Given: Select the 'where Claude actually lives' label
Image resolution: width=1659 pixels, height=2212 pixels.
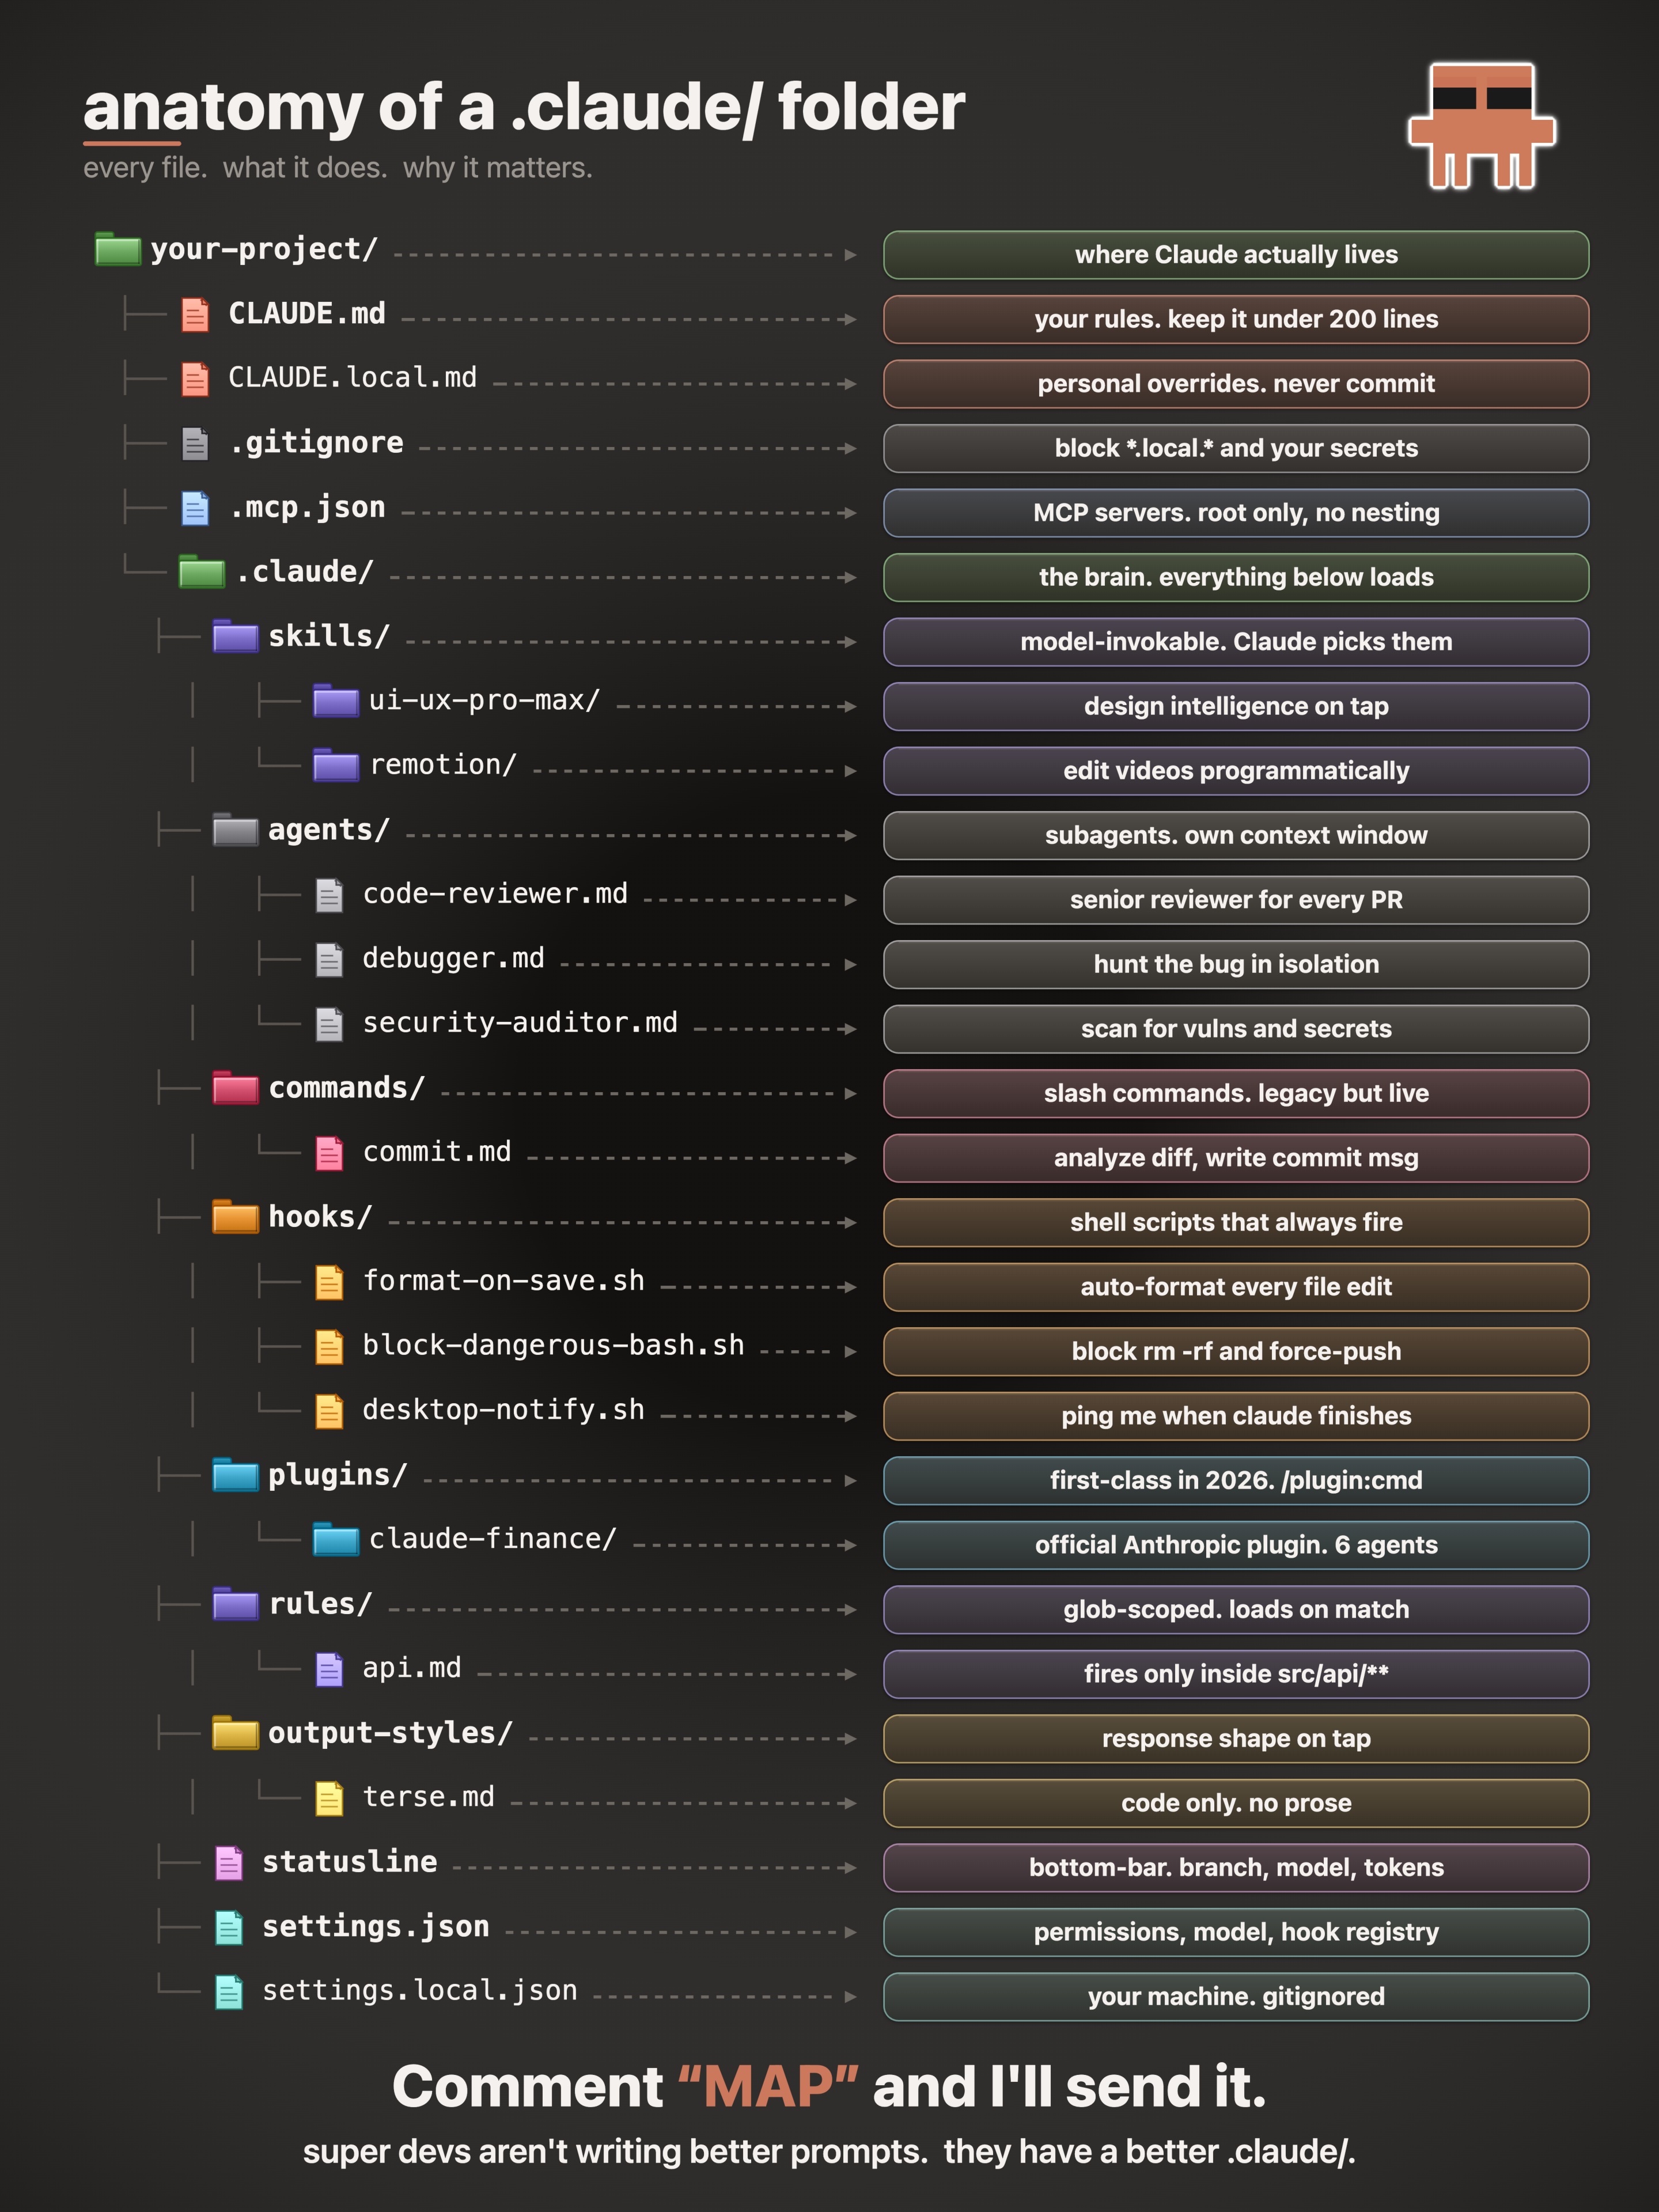Looking at the screenshot, I should 1236,255.
